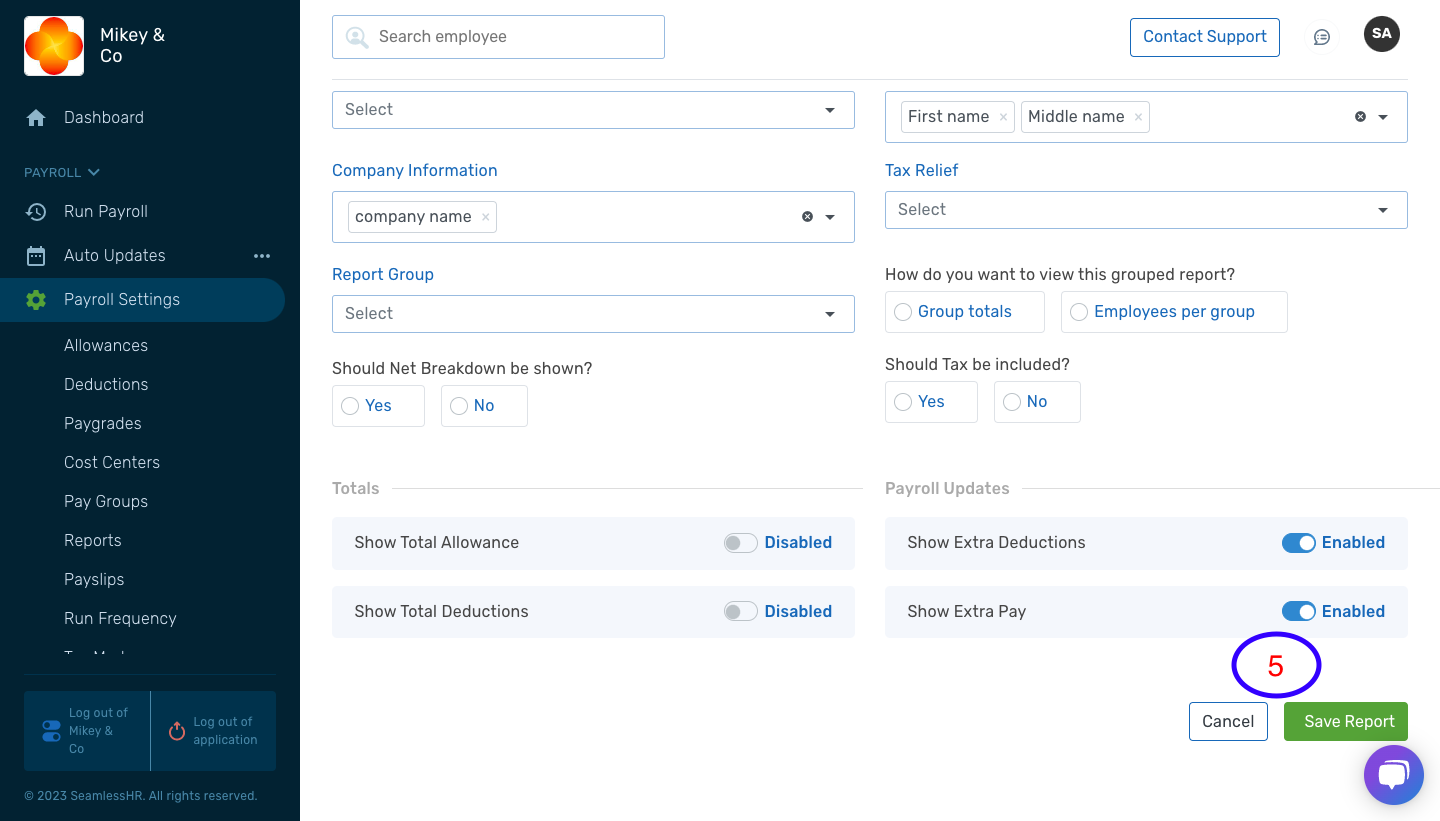Viewport: 1440px width, 821px height.
Task: Switch to the Deductions settings page
Action: (106, 384)
